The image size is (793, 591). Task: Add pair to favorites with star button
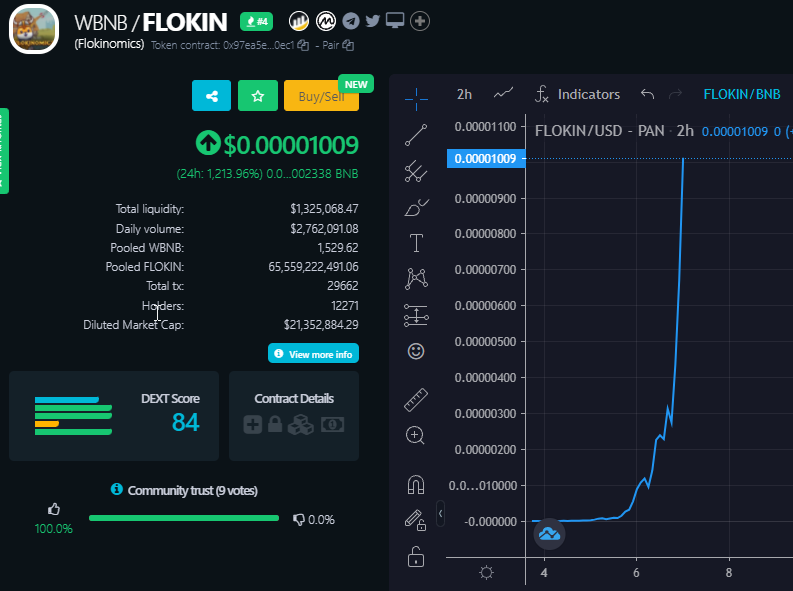(258, 96)
